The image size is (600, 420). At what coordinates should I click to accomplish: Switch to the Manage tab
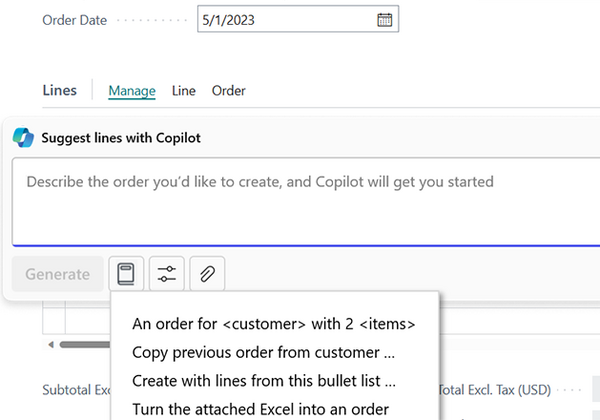point(132,91)
